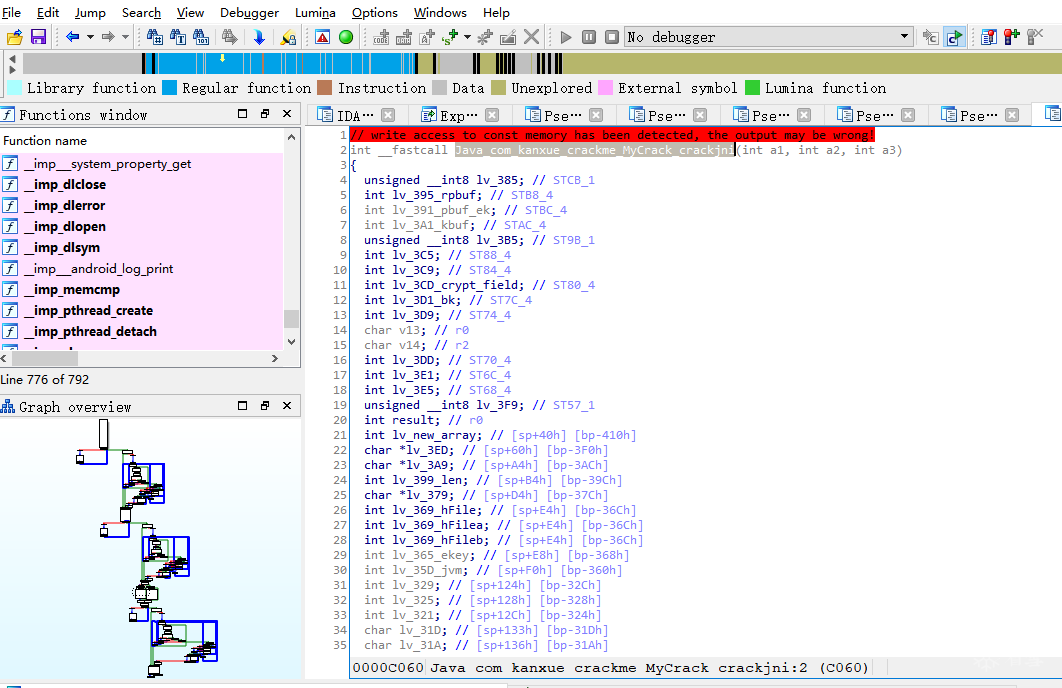Expand the jump back history arrow

point(90,37)
